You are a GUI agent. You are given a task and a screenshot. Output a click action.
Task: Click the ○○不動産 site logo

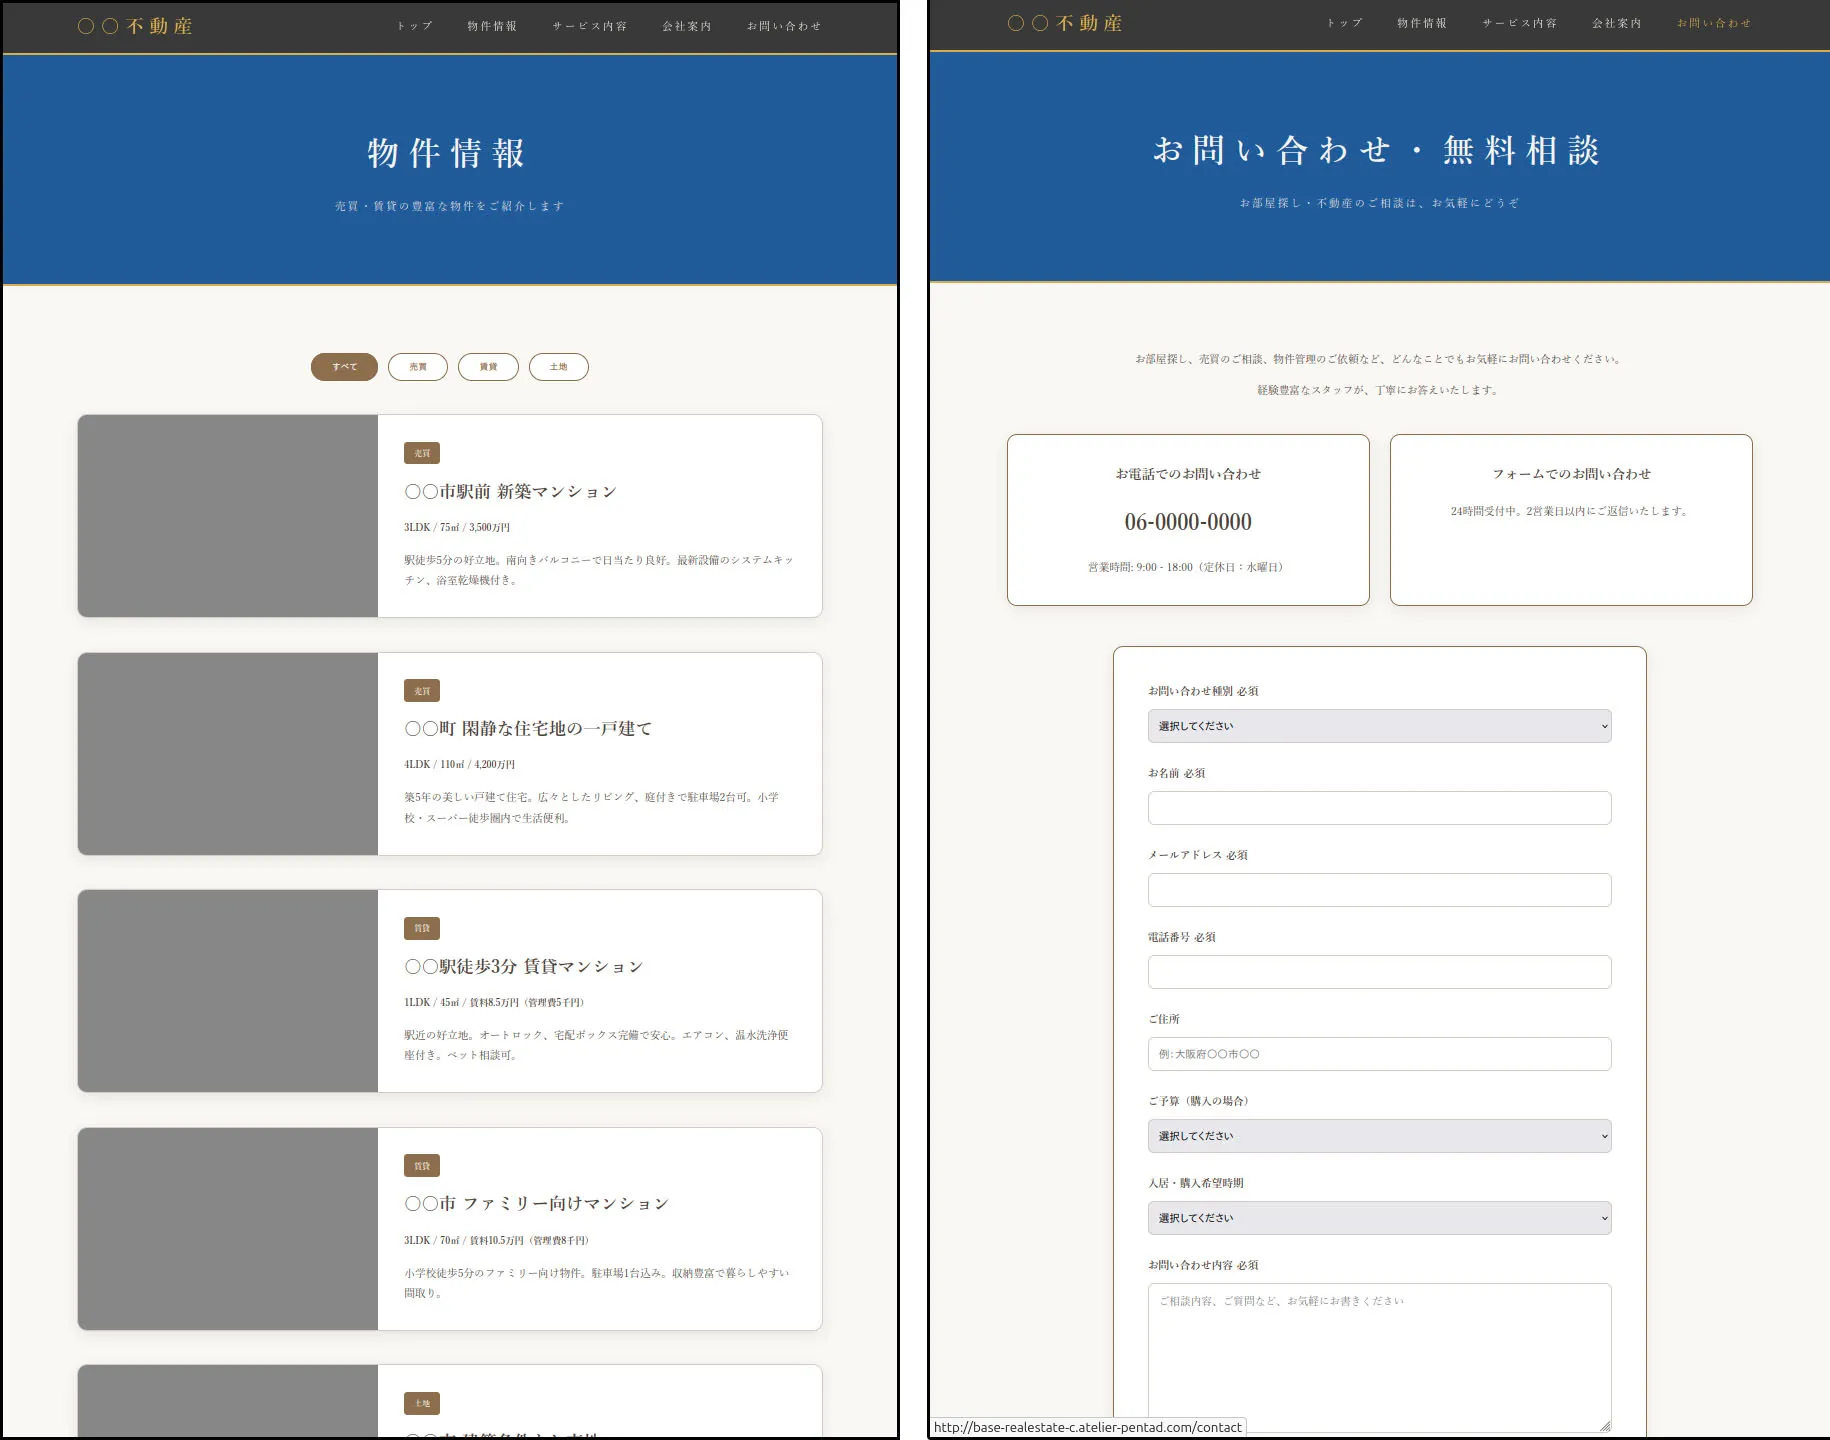tap(134, 25)
